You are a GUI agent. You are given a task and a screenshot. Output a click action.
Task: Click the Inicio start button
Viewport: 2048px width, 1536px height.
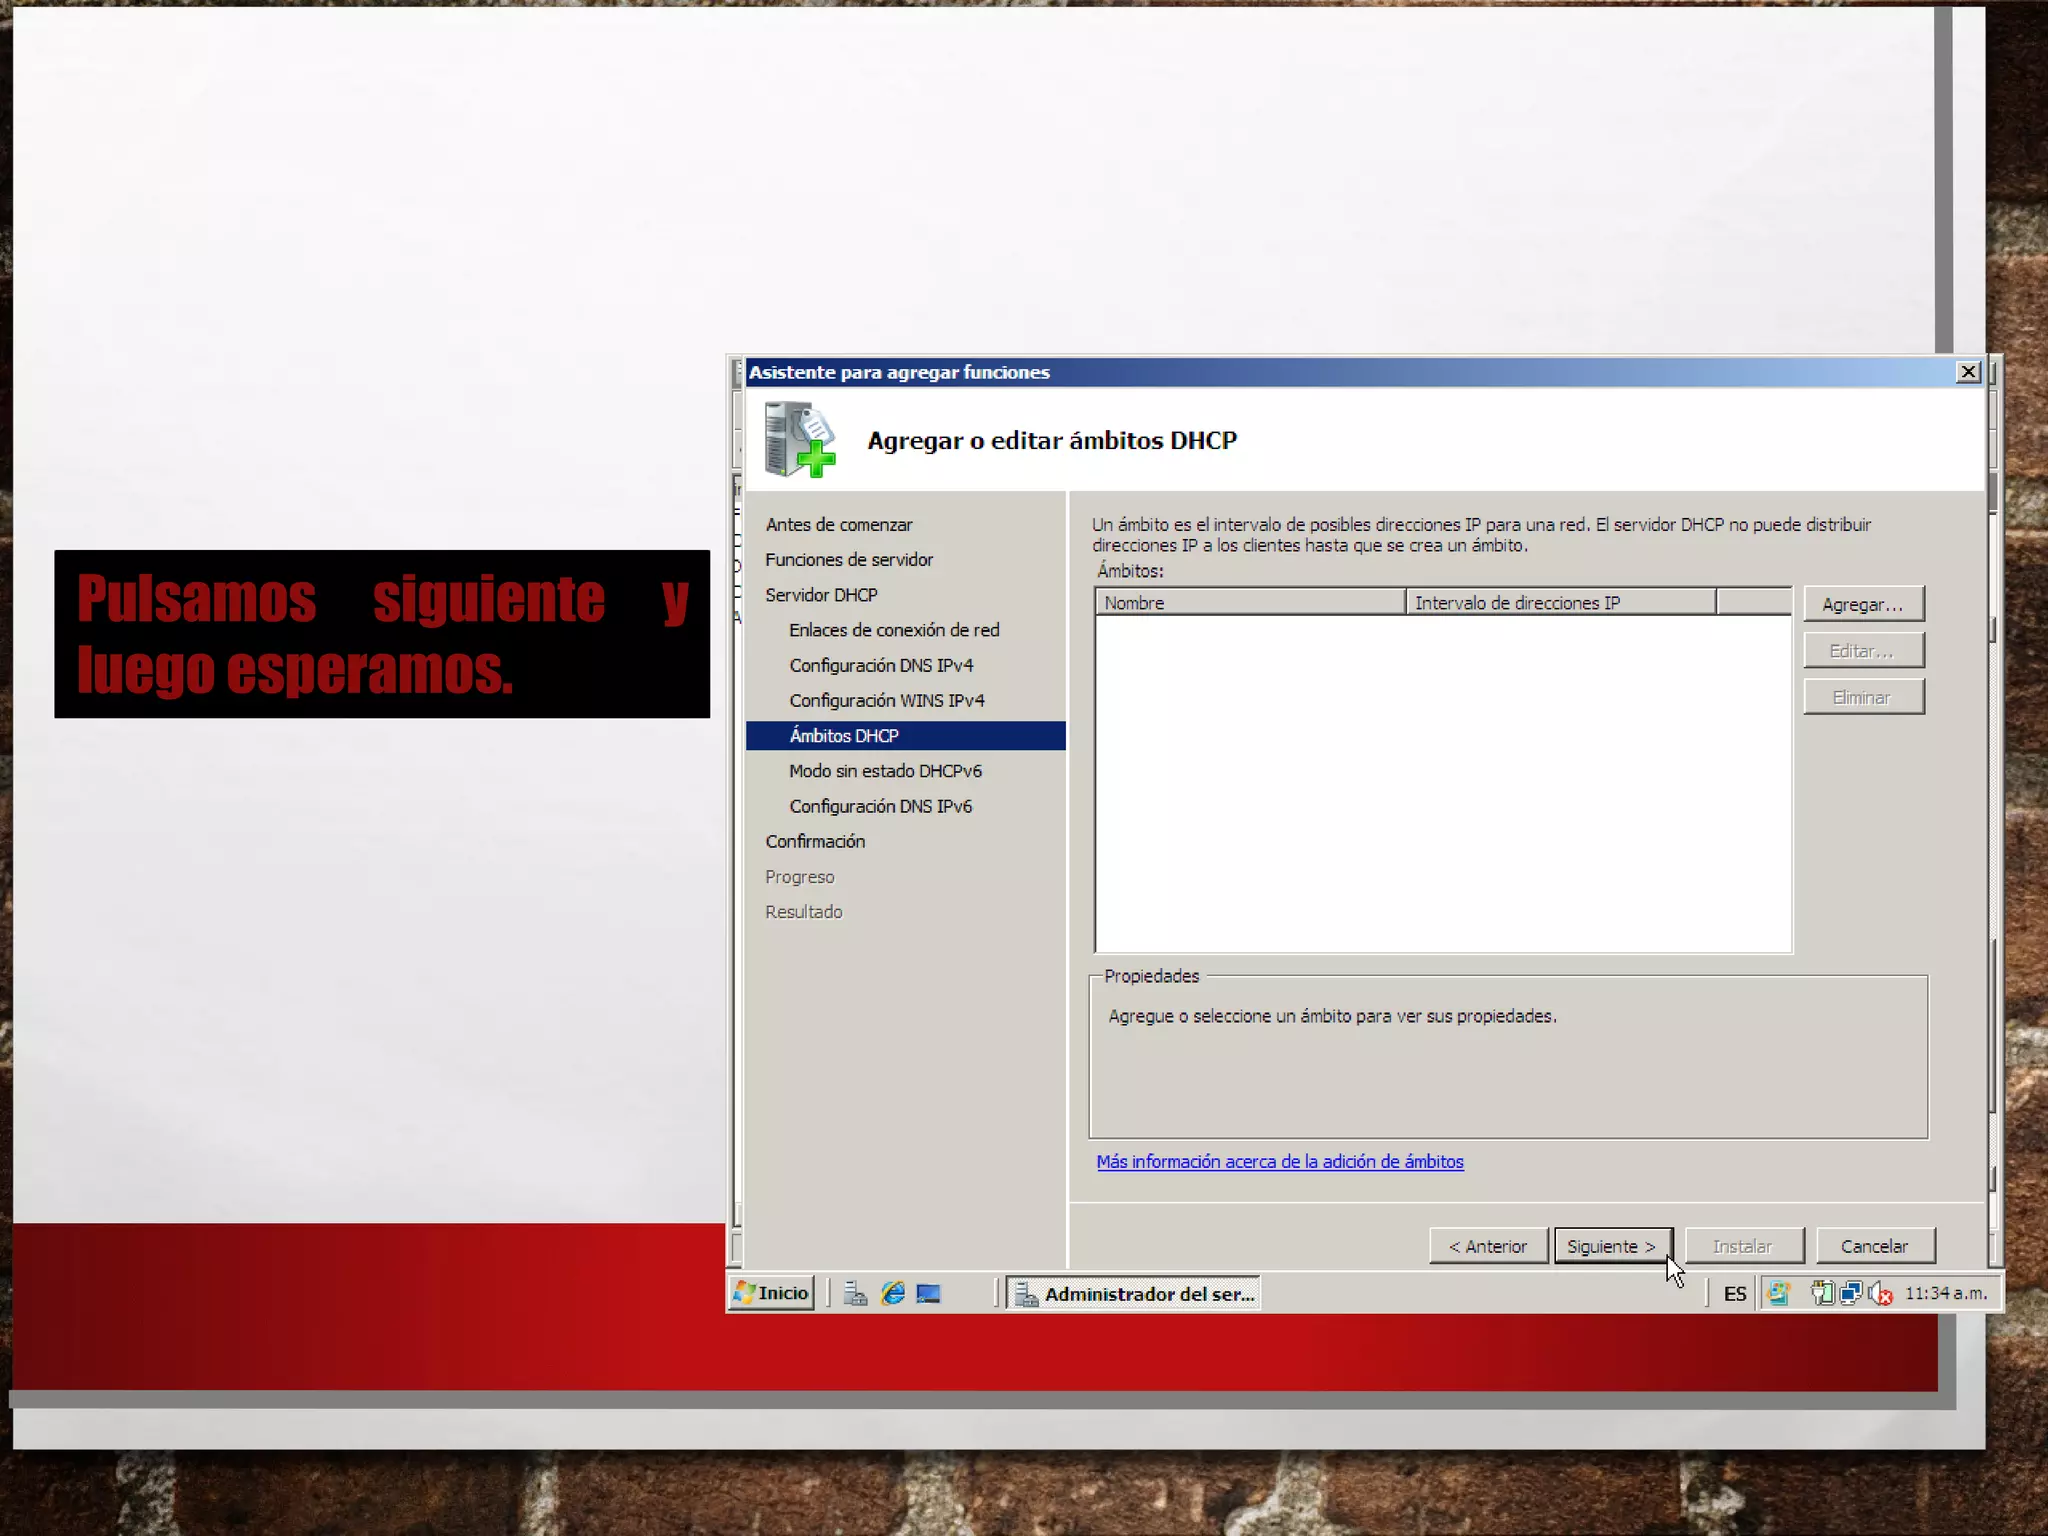tap(771, 1293)
